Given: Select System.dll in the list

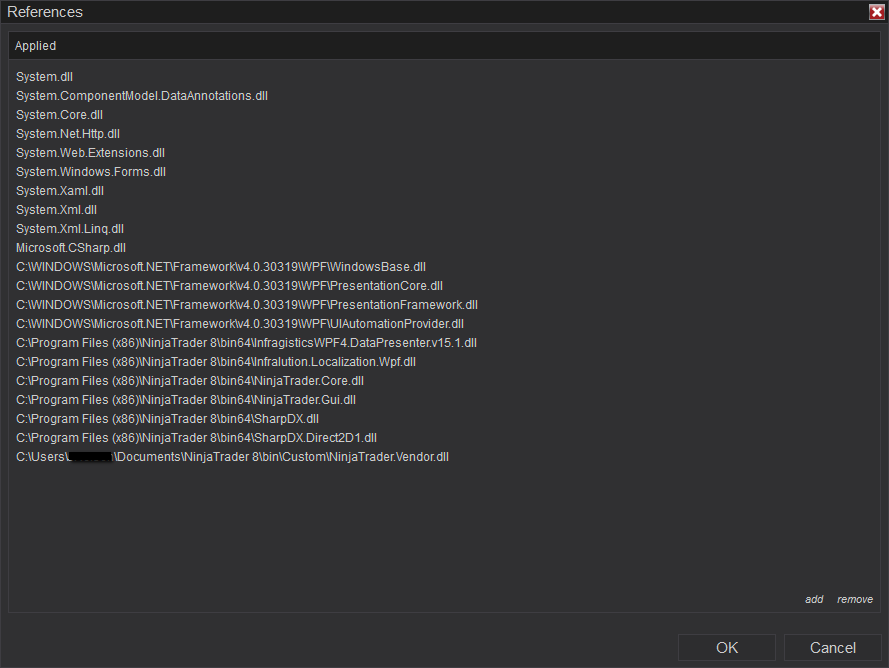Looking at the screenshot, I should point(45,77).
